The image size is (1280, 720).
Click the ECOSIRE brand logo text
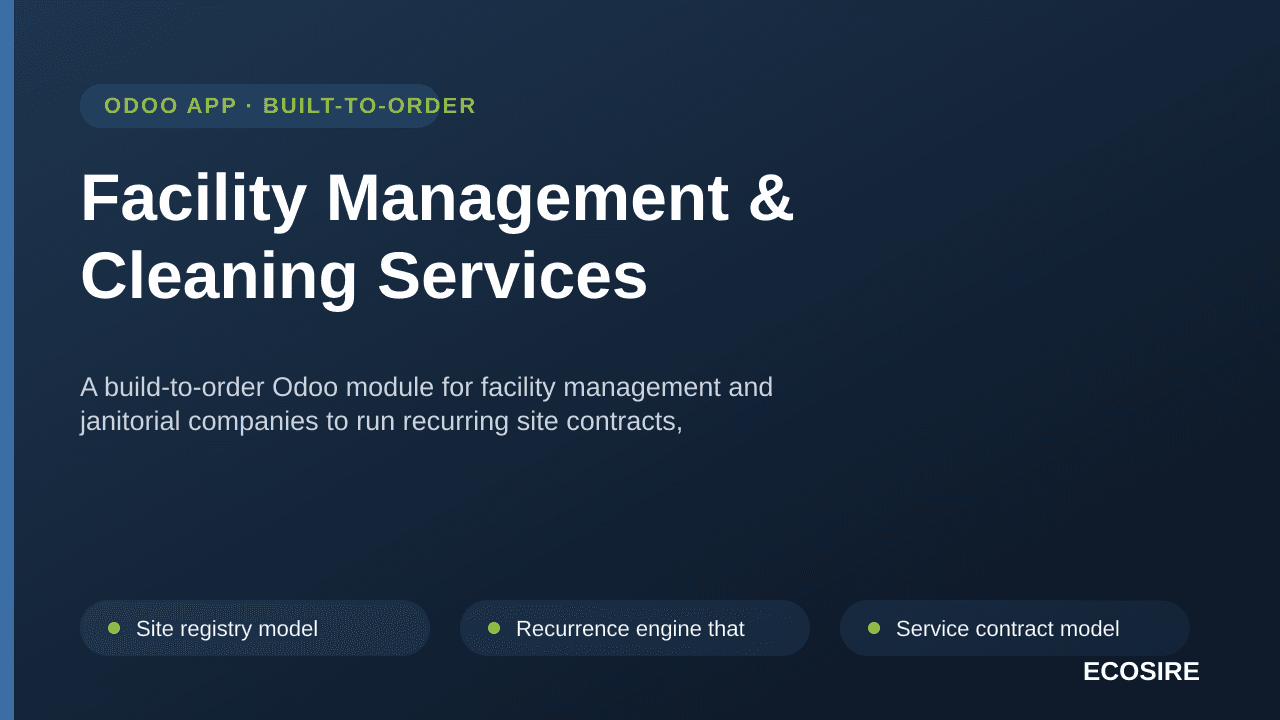click(1141, 672)
